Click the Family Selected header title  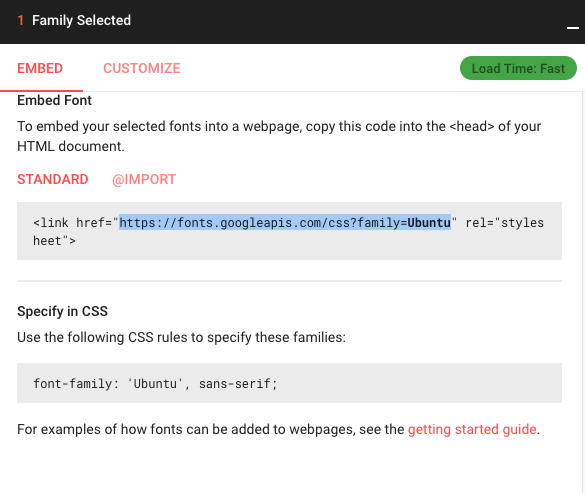pos(81,21)
